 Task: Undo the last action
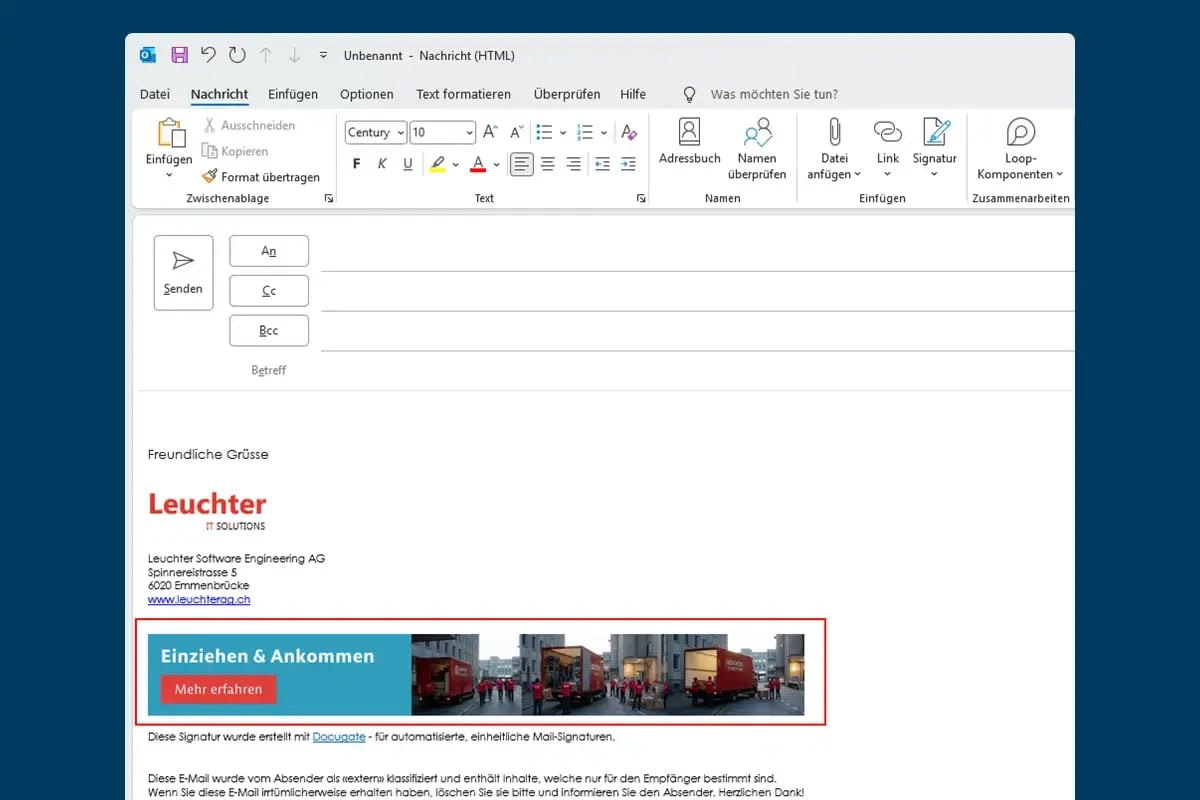coord(208,55)
